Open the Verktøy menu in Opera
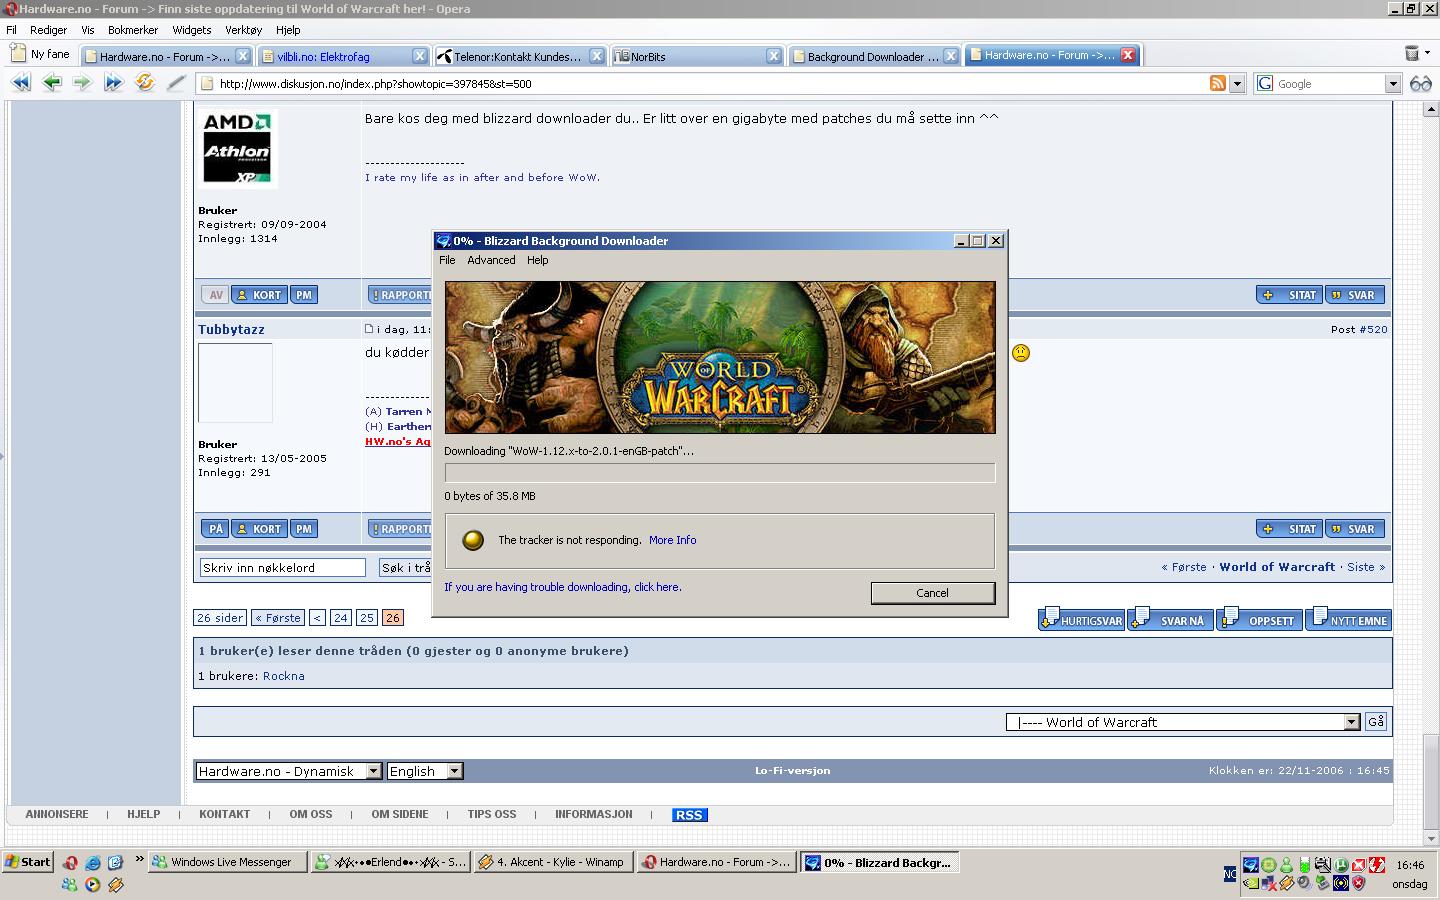This screenshot has height=900, width=1440. pyautogui.click(x=244, y=30)
